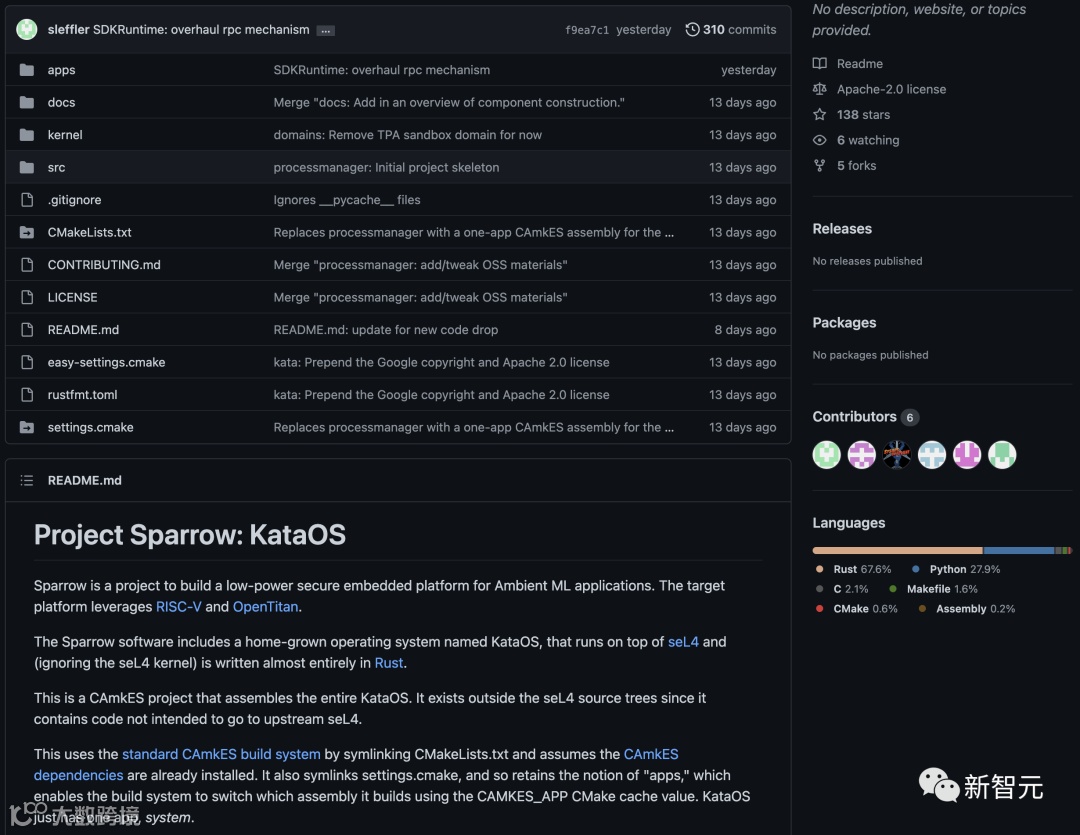Open the Packages heading link
This screenshot has height=835, width=1080.
pos(844,322)
